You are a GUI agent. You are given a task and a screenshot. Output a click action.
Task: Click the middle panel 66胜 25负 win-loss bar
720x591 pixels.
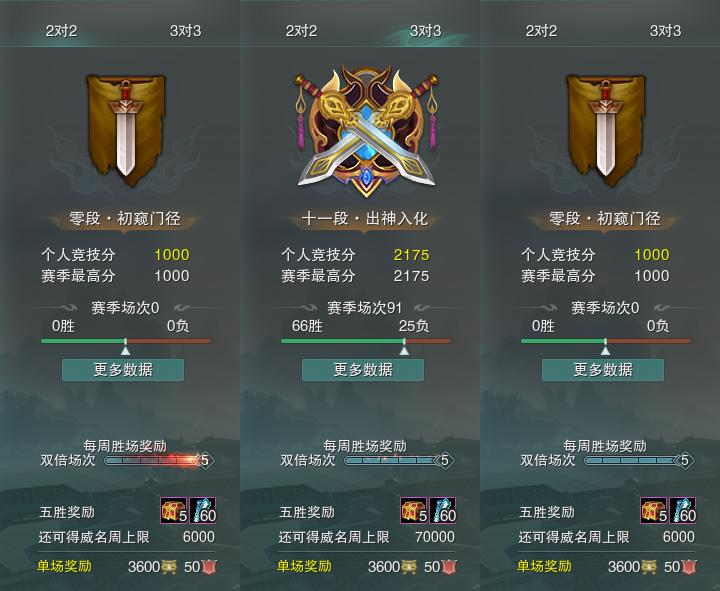point(366,341)
